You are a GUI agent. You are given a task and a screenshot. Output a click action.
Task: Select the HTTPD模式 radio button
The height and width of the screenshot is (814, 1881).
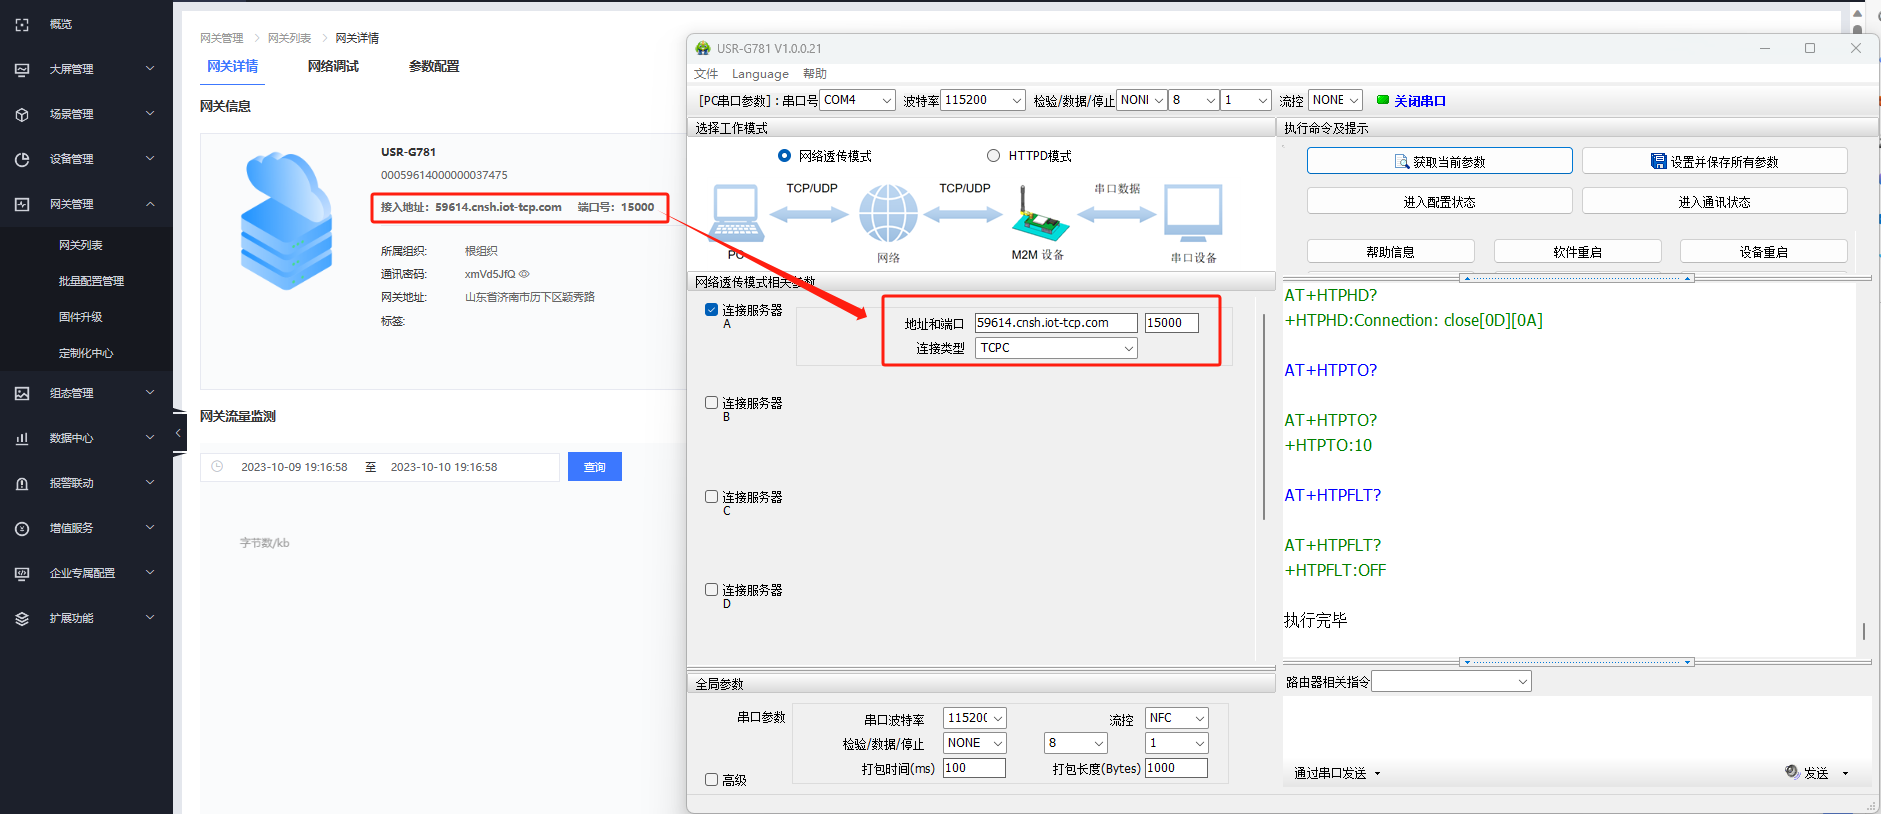click(x=993, y=156)
